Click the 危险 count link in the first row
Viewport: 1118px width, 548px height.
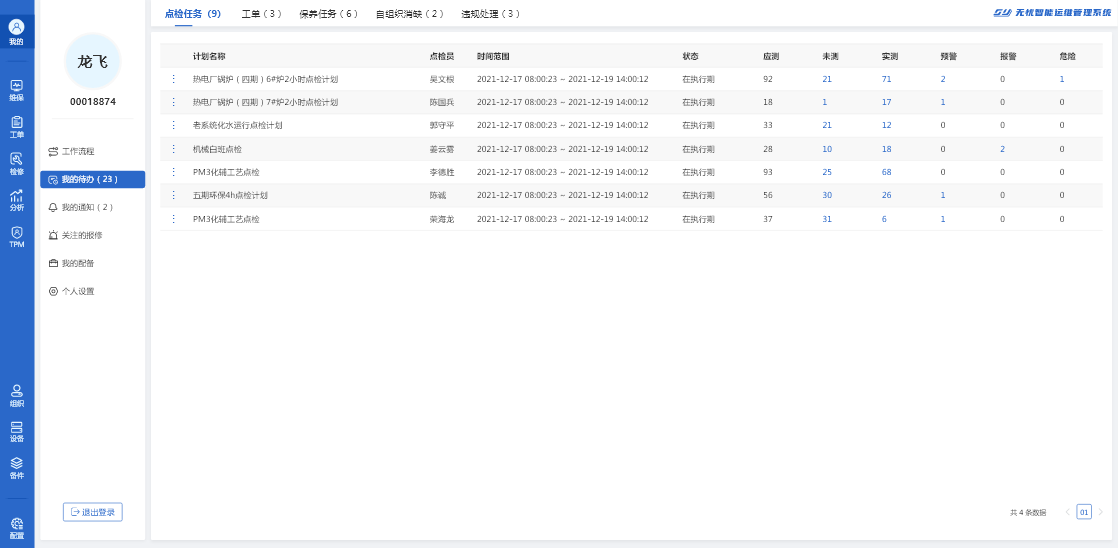click(x=1061, y=79)
